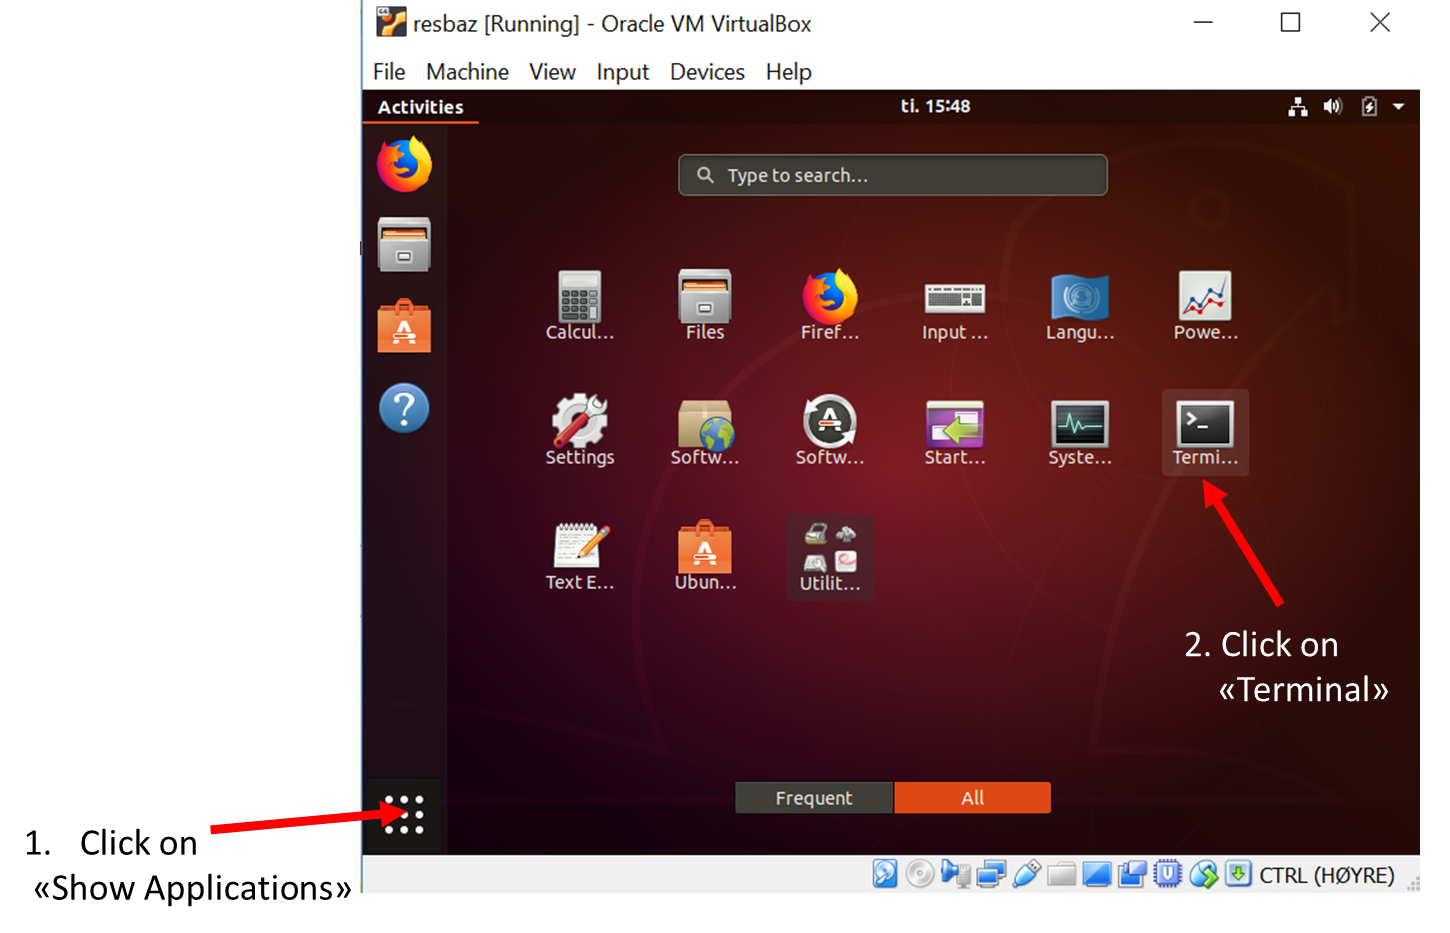
Task: Open the Help menu
Action: coord(789,72)
